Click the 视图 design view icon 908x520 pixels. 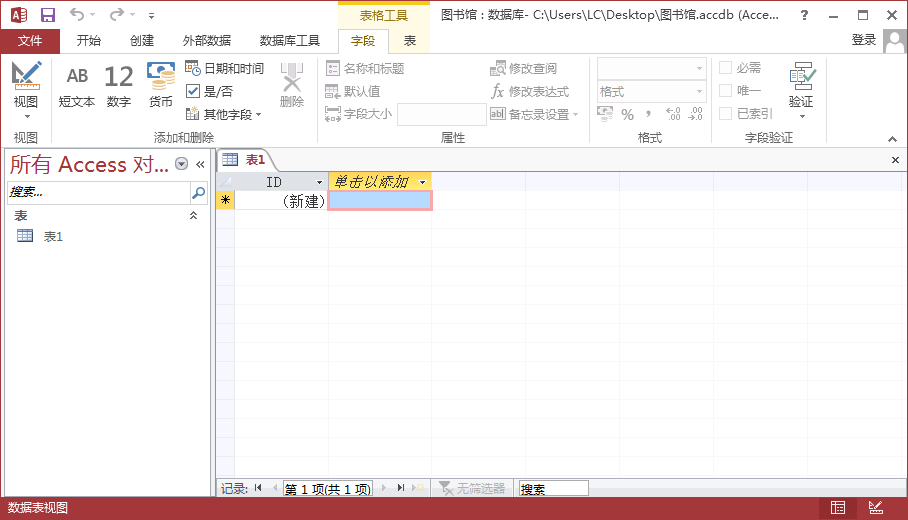pos(26,76)
